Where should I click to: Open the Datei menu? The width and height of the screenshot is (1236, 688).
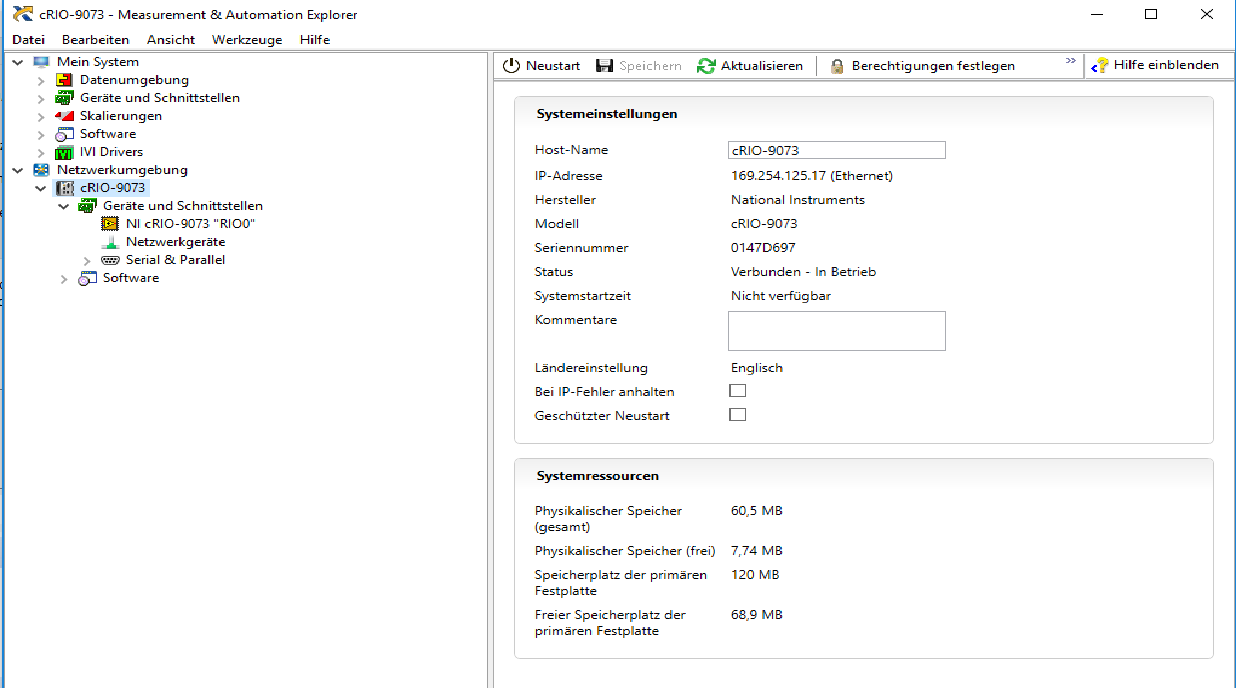pyautogui.click(x=28, y=40)
